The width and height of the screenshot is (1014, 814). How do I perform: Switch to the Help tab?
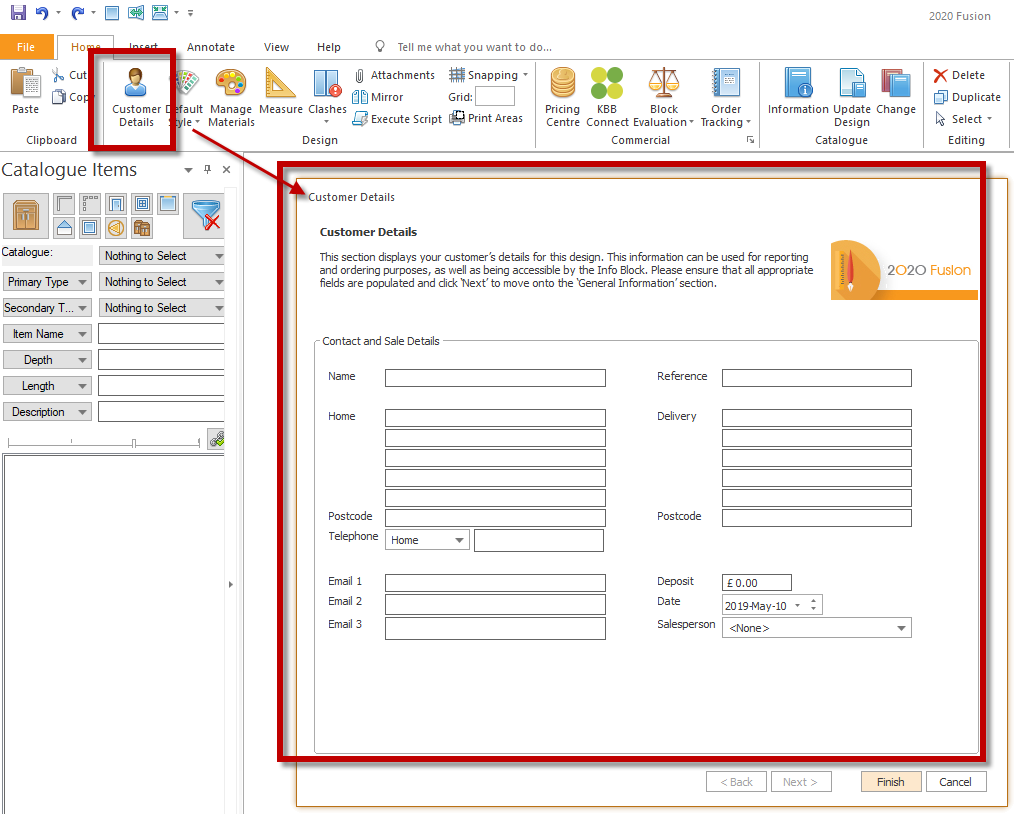pyautogui.click(x=329, y=47)
